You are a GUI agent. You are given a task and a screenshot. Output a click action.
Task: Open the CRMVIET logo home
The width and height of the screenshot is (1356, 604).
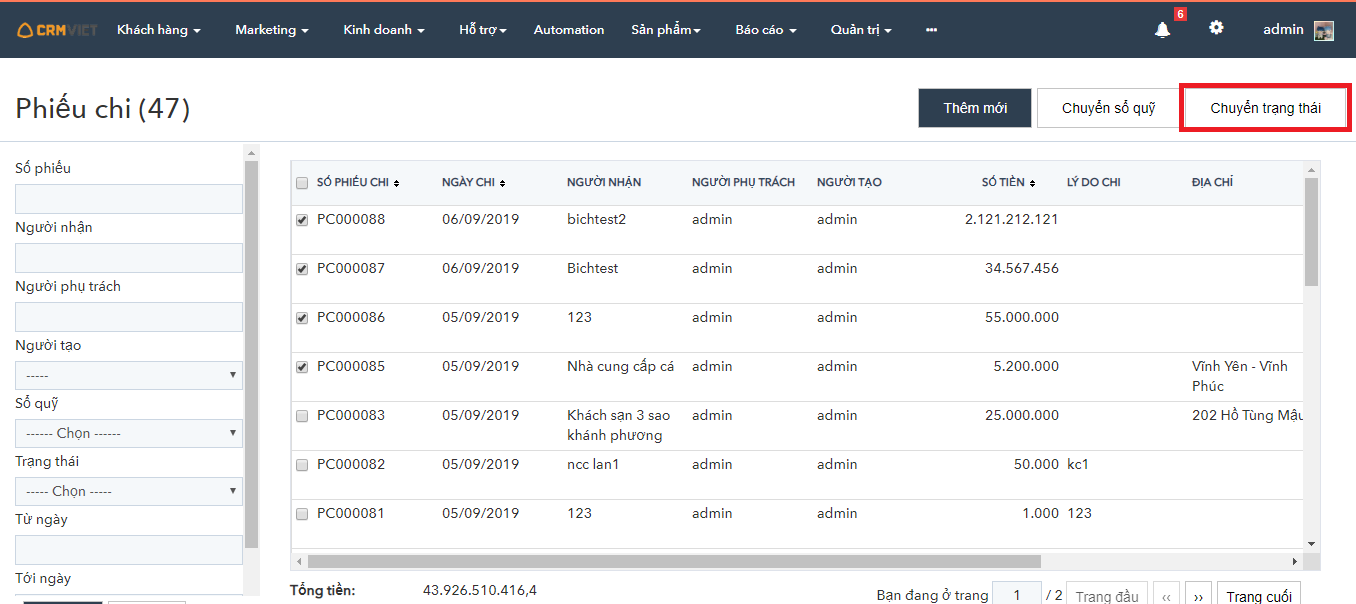[x=57, y=30]
